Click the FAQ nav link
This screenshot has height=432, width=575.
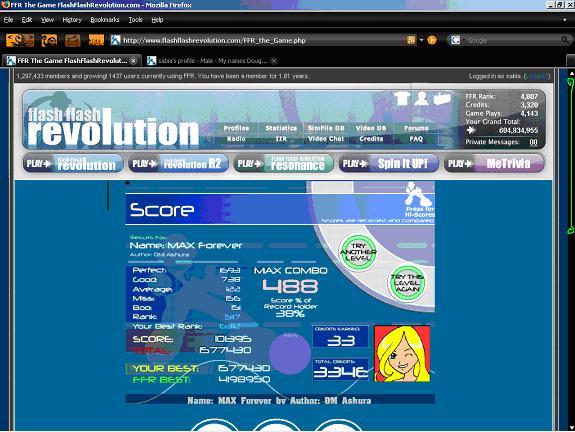click(x=416, y=139)
